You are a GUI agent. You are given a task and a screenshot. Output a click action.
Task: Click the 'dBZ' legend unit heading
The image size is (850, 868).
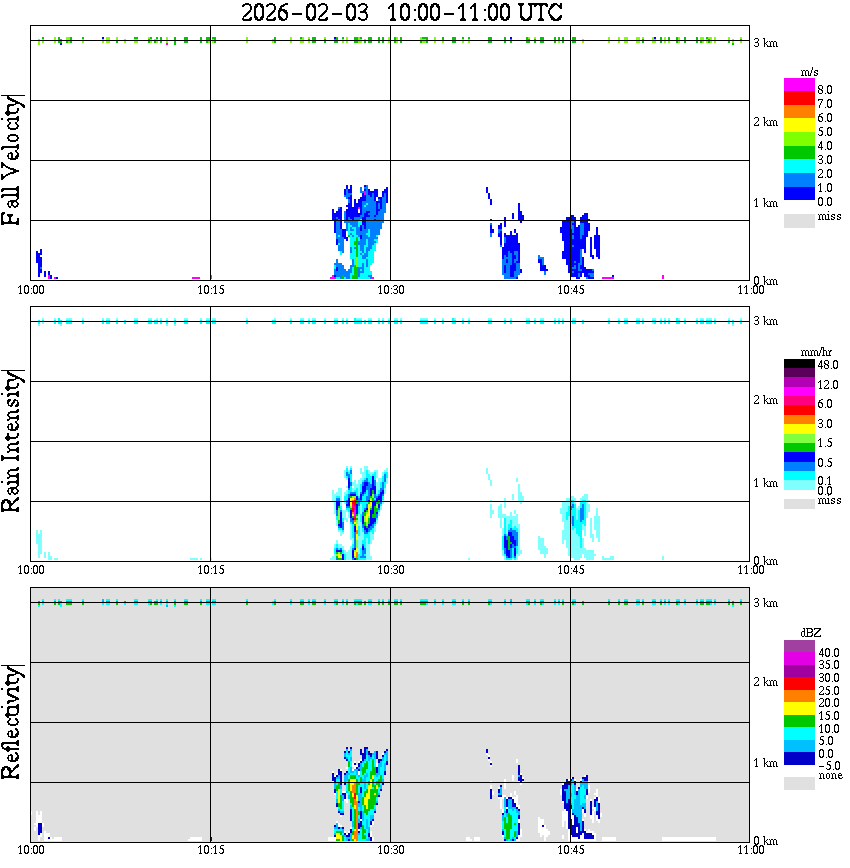pyautogui.click(x=811, y=633)
